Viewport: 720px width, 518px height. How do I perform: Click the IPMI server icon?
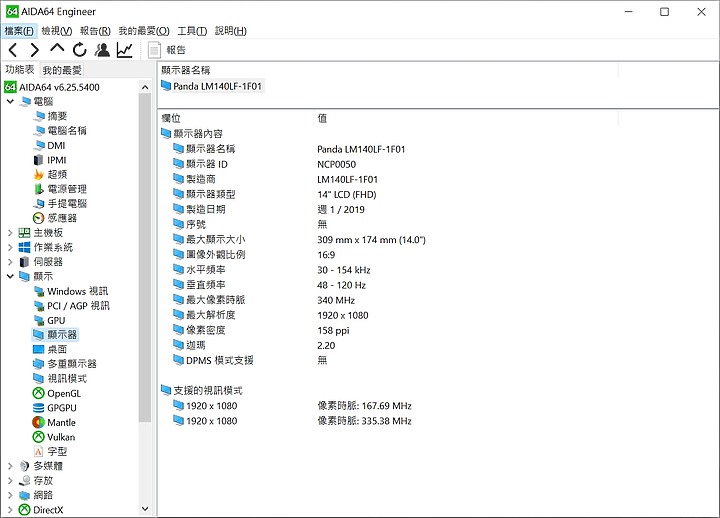pos(39,160)
